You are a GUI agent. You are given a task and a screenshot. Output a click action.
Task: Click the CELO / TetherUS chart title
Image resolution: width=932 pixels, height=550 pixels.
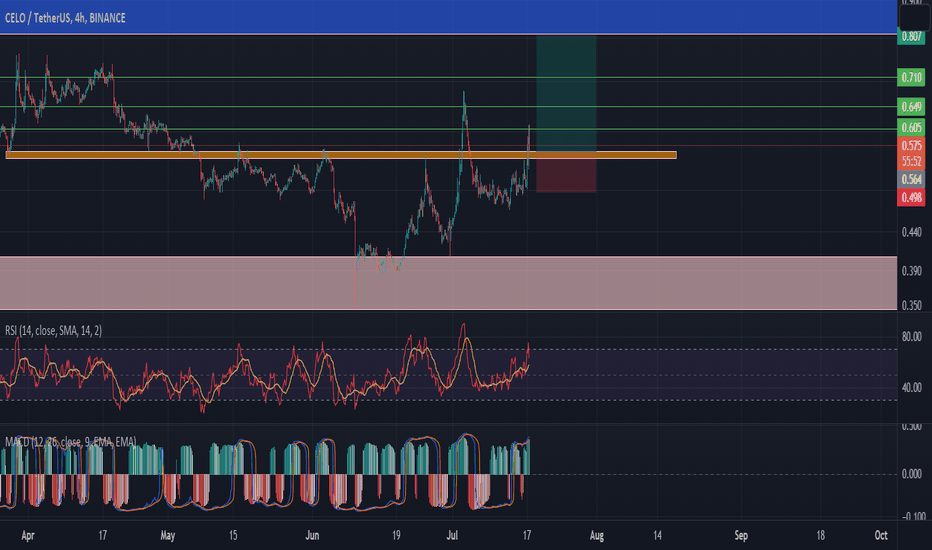pyautogui.click(x=65, y=18)
